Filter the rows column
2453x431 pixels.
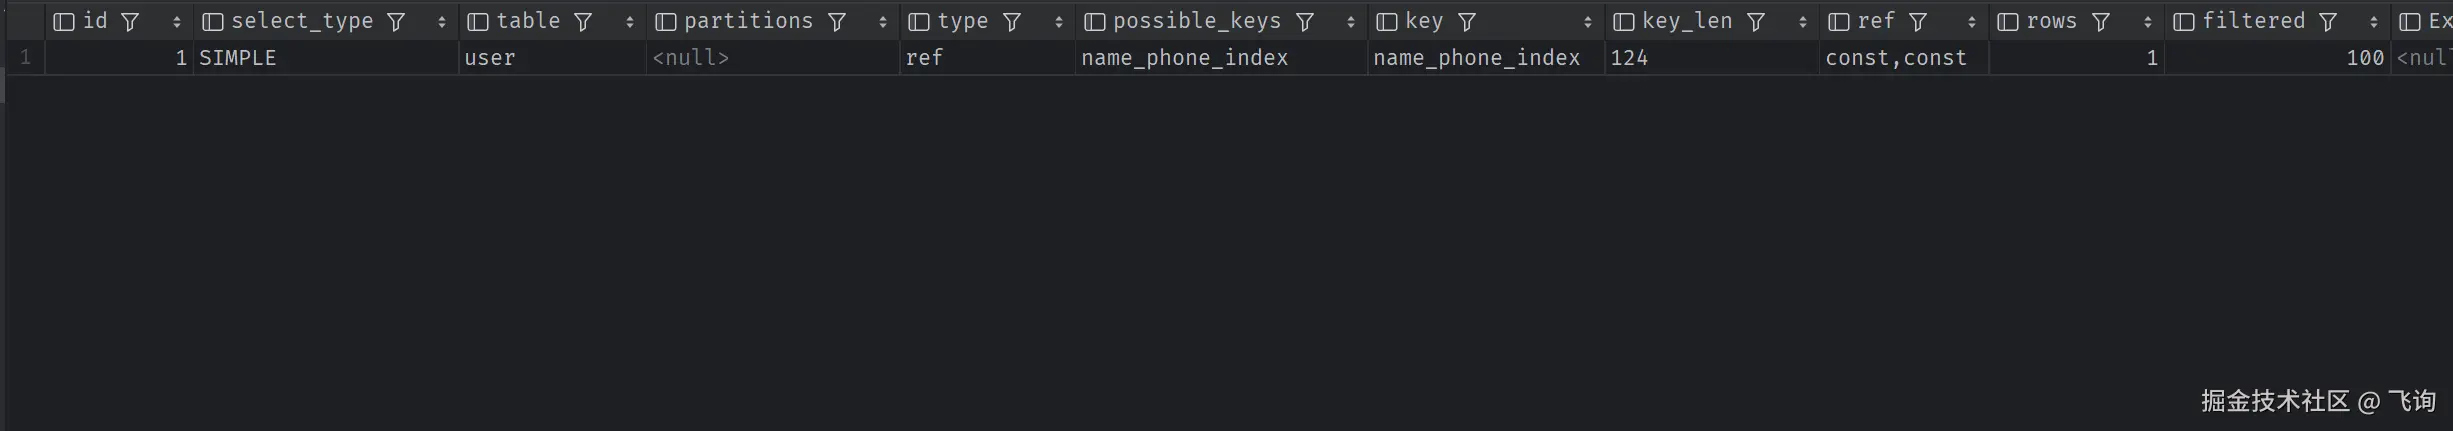[x=2101, y=21]
